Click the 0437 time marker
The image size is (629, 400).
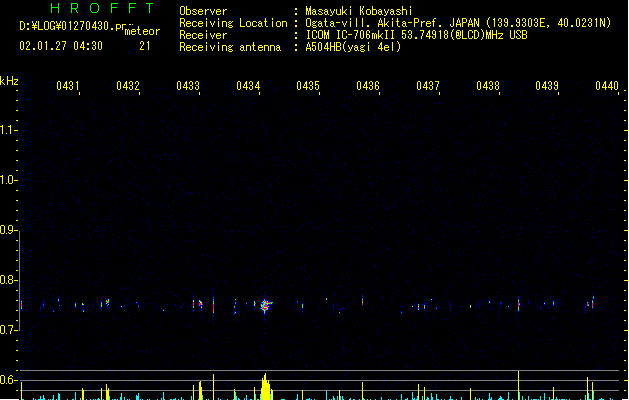point(428,85)
